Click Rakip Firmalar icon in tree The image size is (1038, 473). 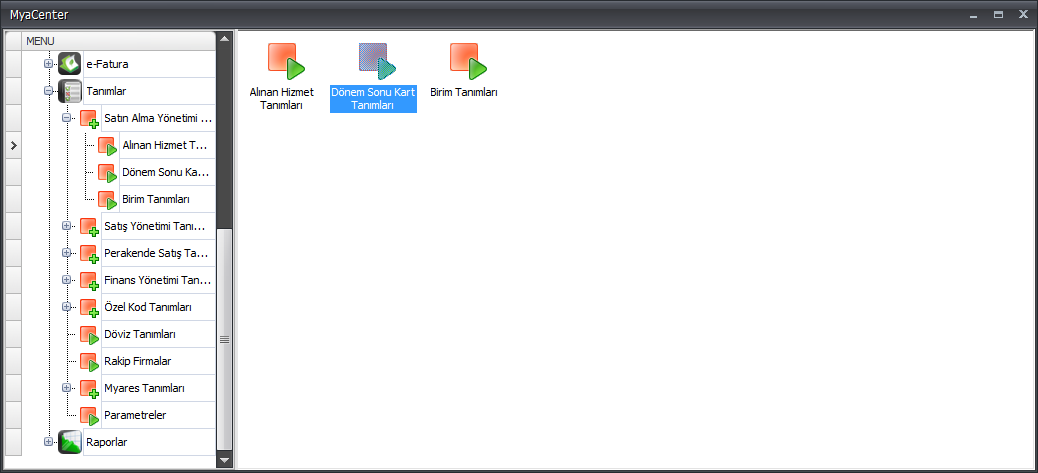pos(89,362)
